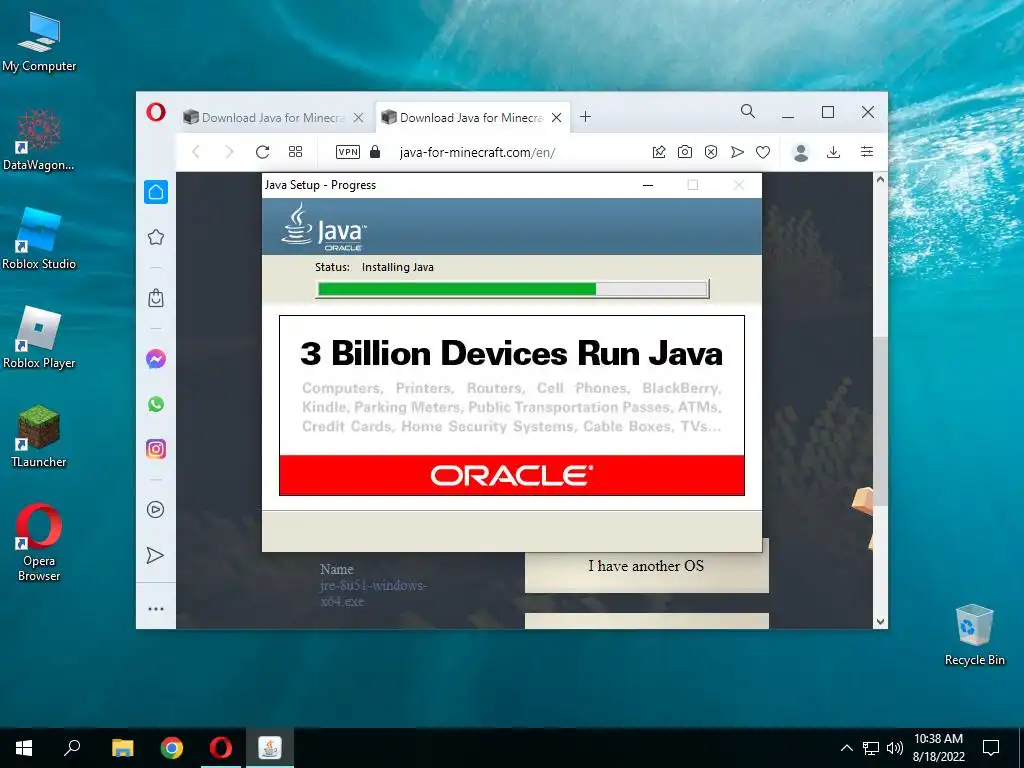Open the volume speaker tray icon

click(894, 748)
